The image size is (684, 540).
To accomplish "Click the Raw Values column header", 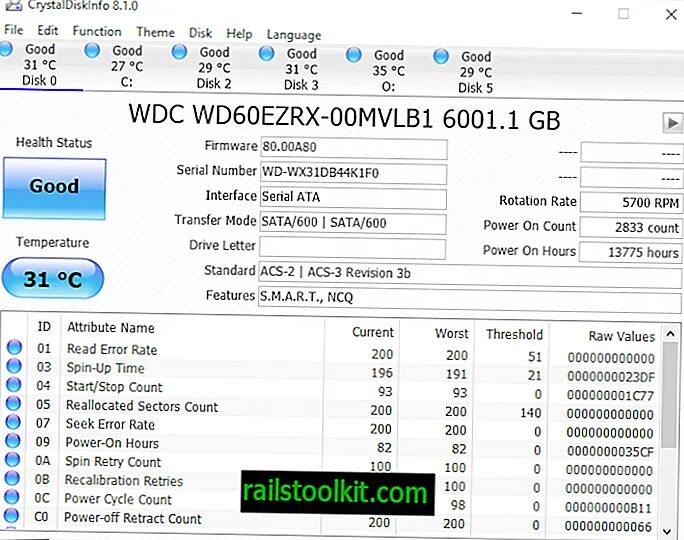I will click(x=622, y=336).
